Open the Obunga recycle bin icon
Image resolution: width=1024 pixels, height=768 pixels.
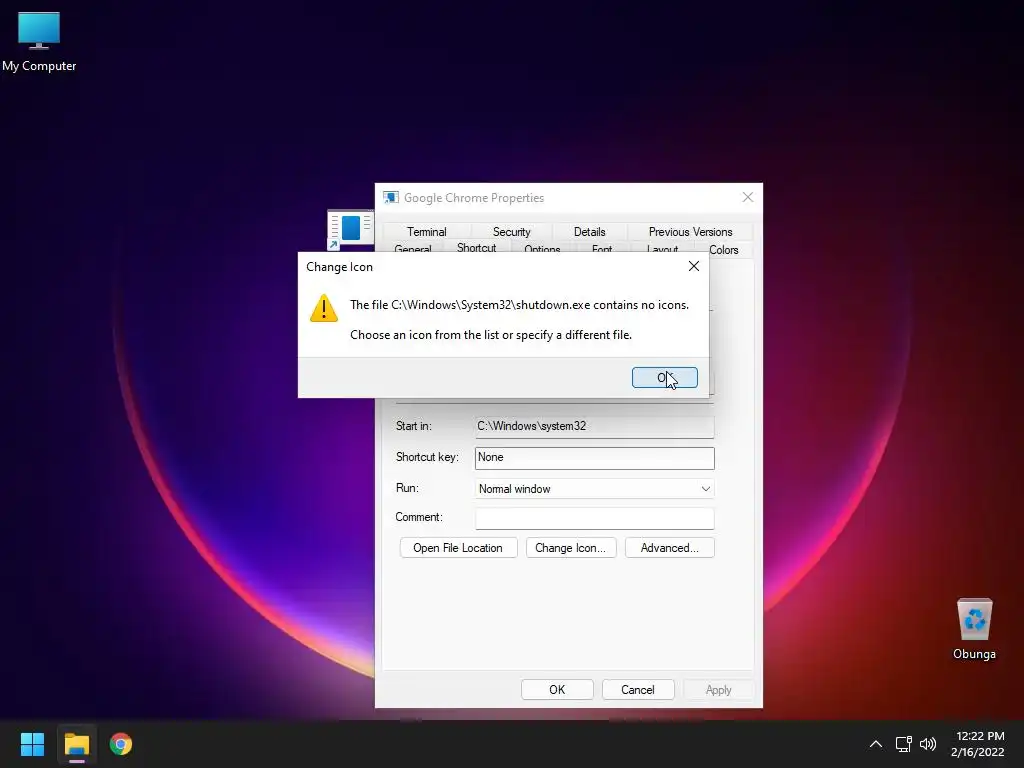[x=974, y=628]
